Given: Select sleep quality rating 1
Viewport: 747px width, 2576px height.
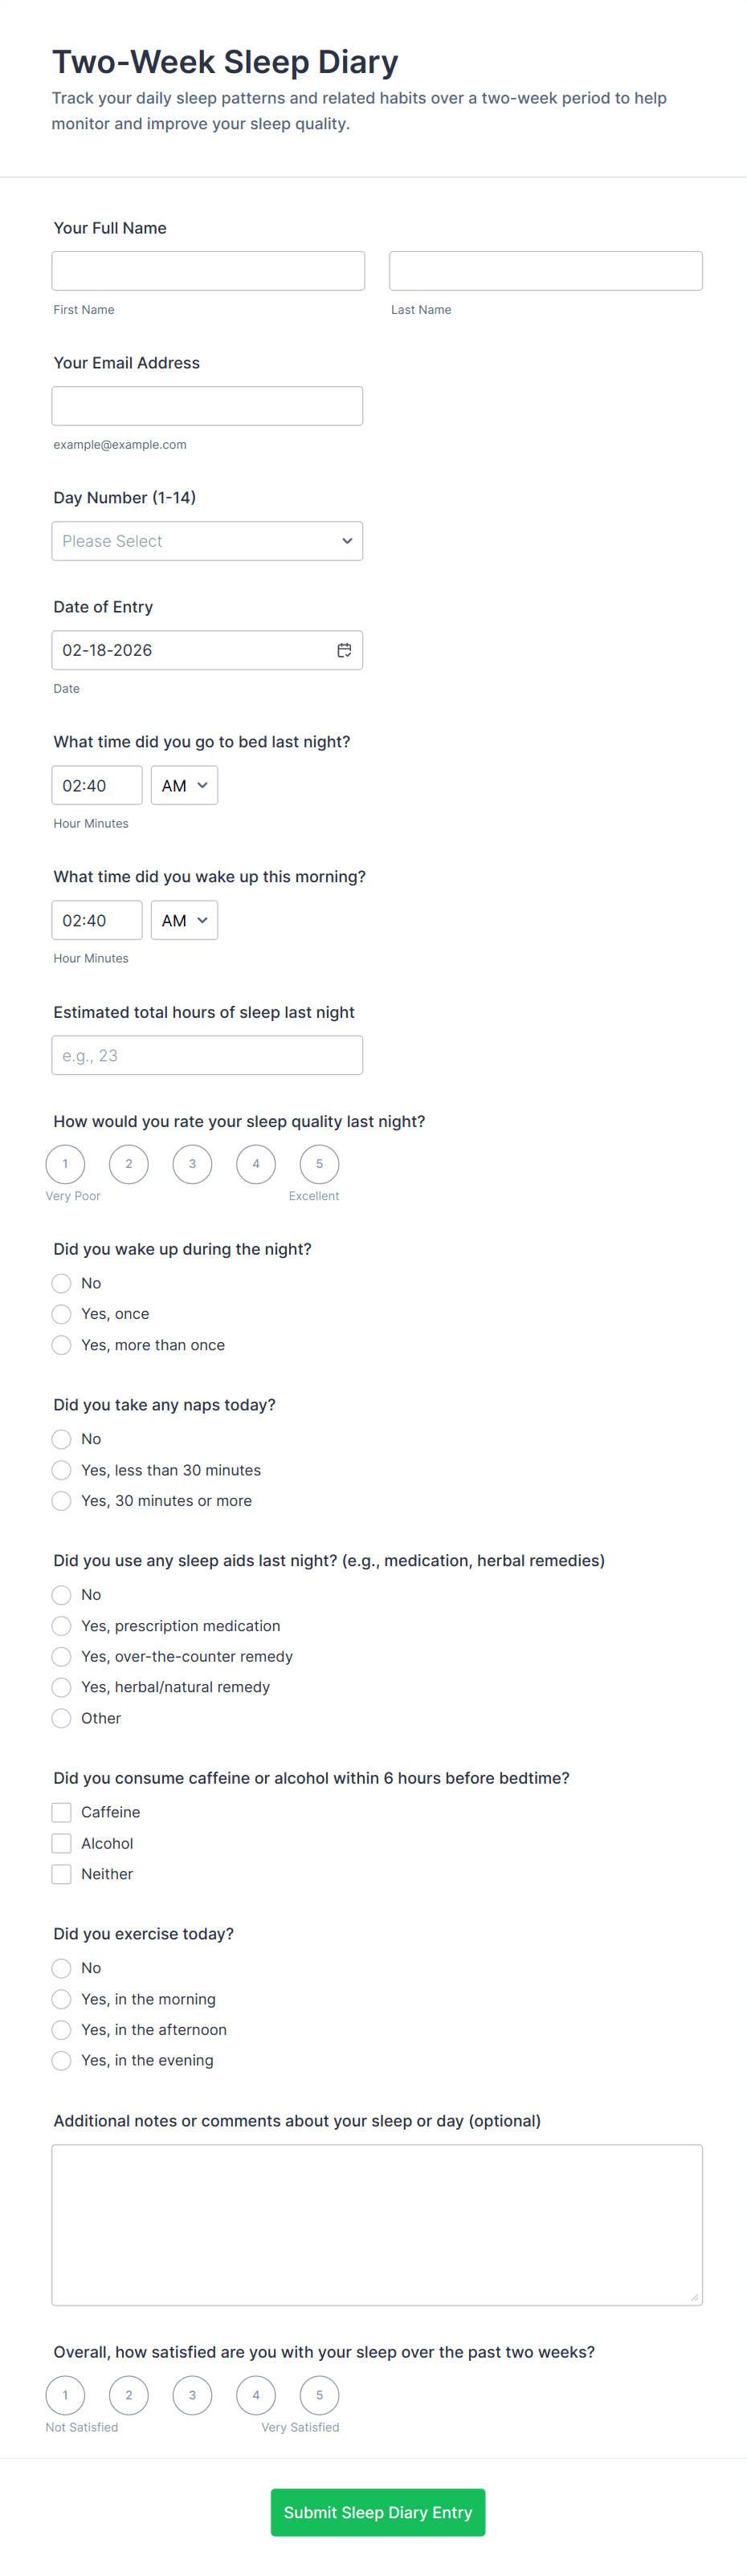Looking at the screenshot, I should click(x=65, y=1164).
